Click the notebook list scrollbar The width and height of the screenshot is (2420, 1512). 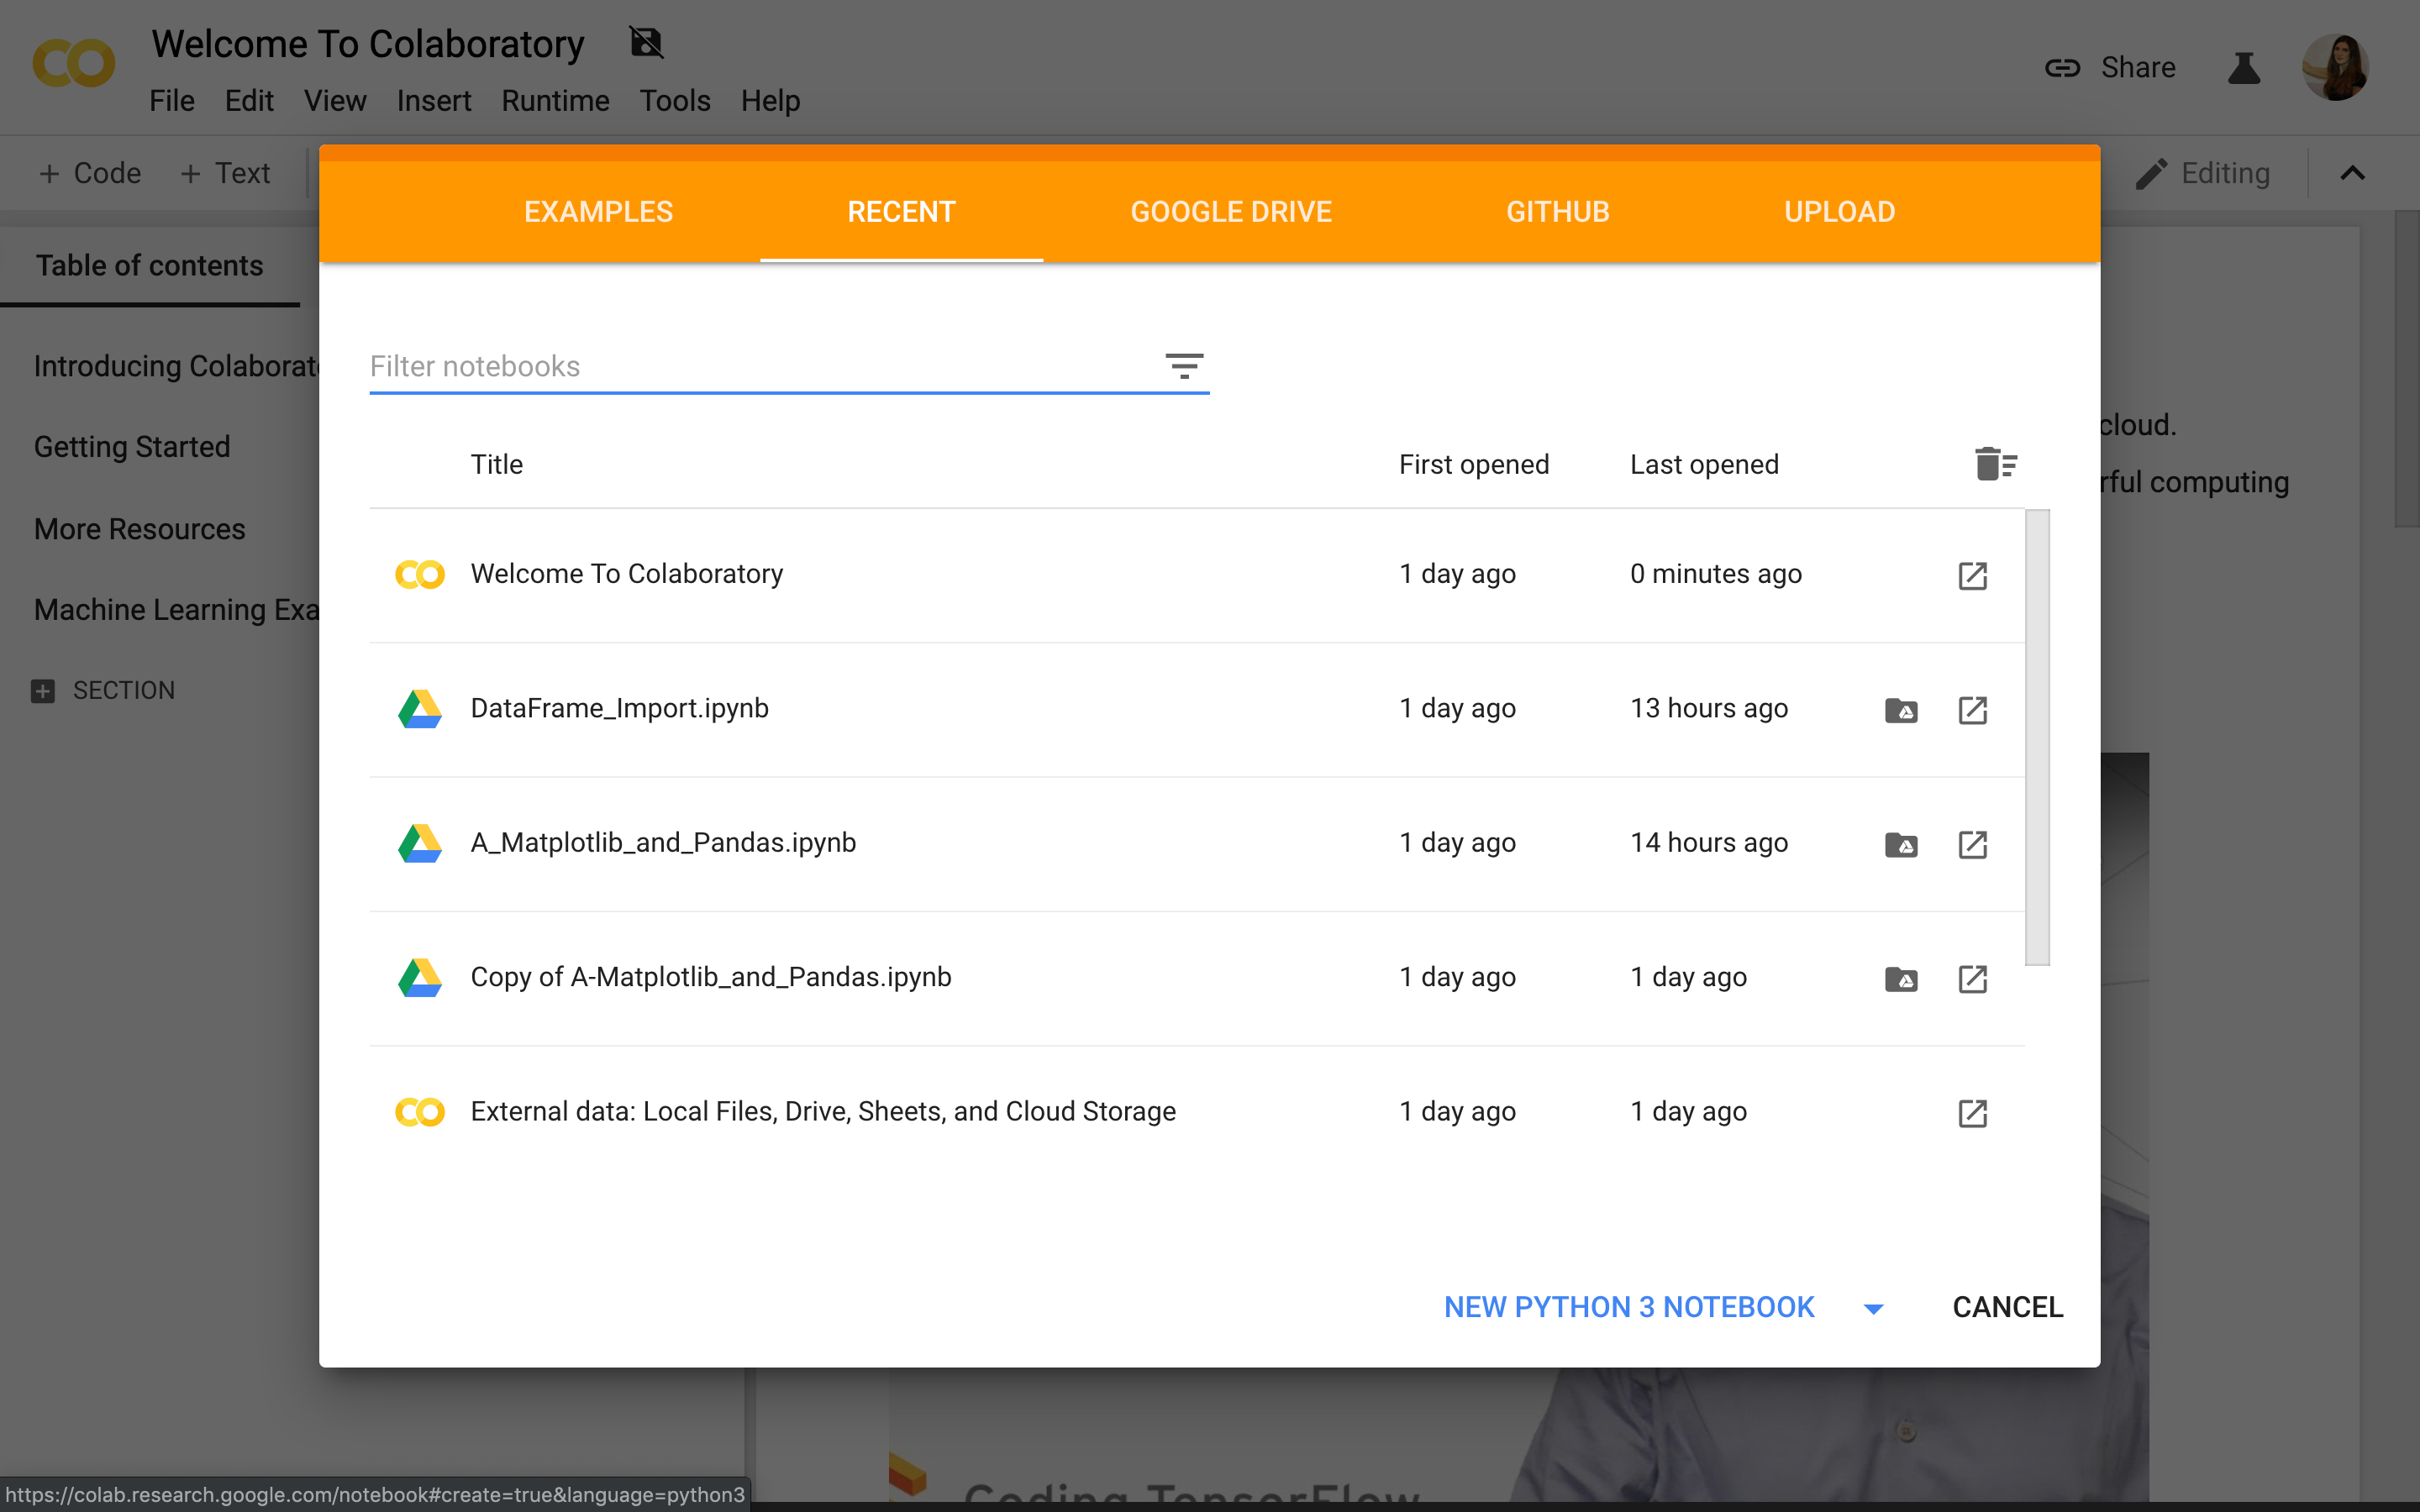2037,738
